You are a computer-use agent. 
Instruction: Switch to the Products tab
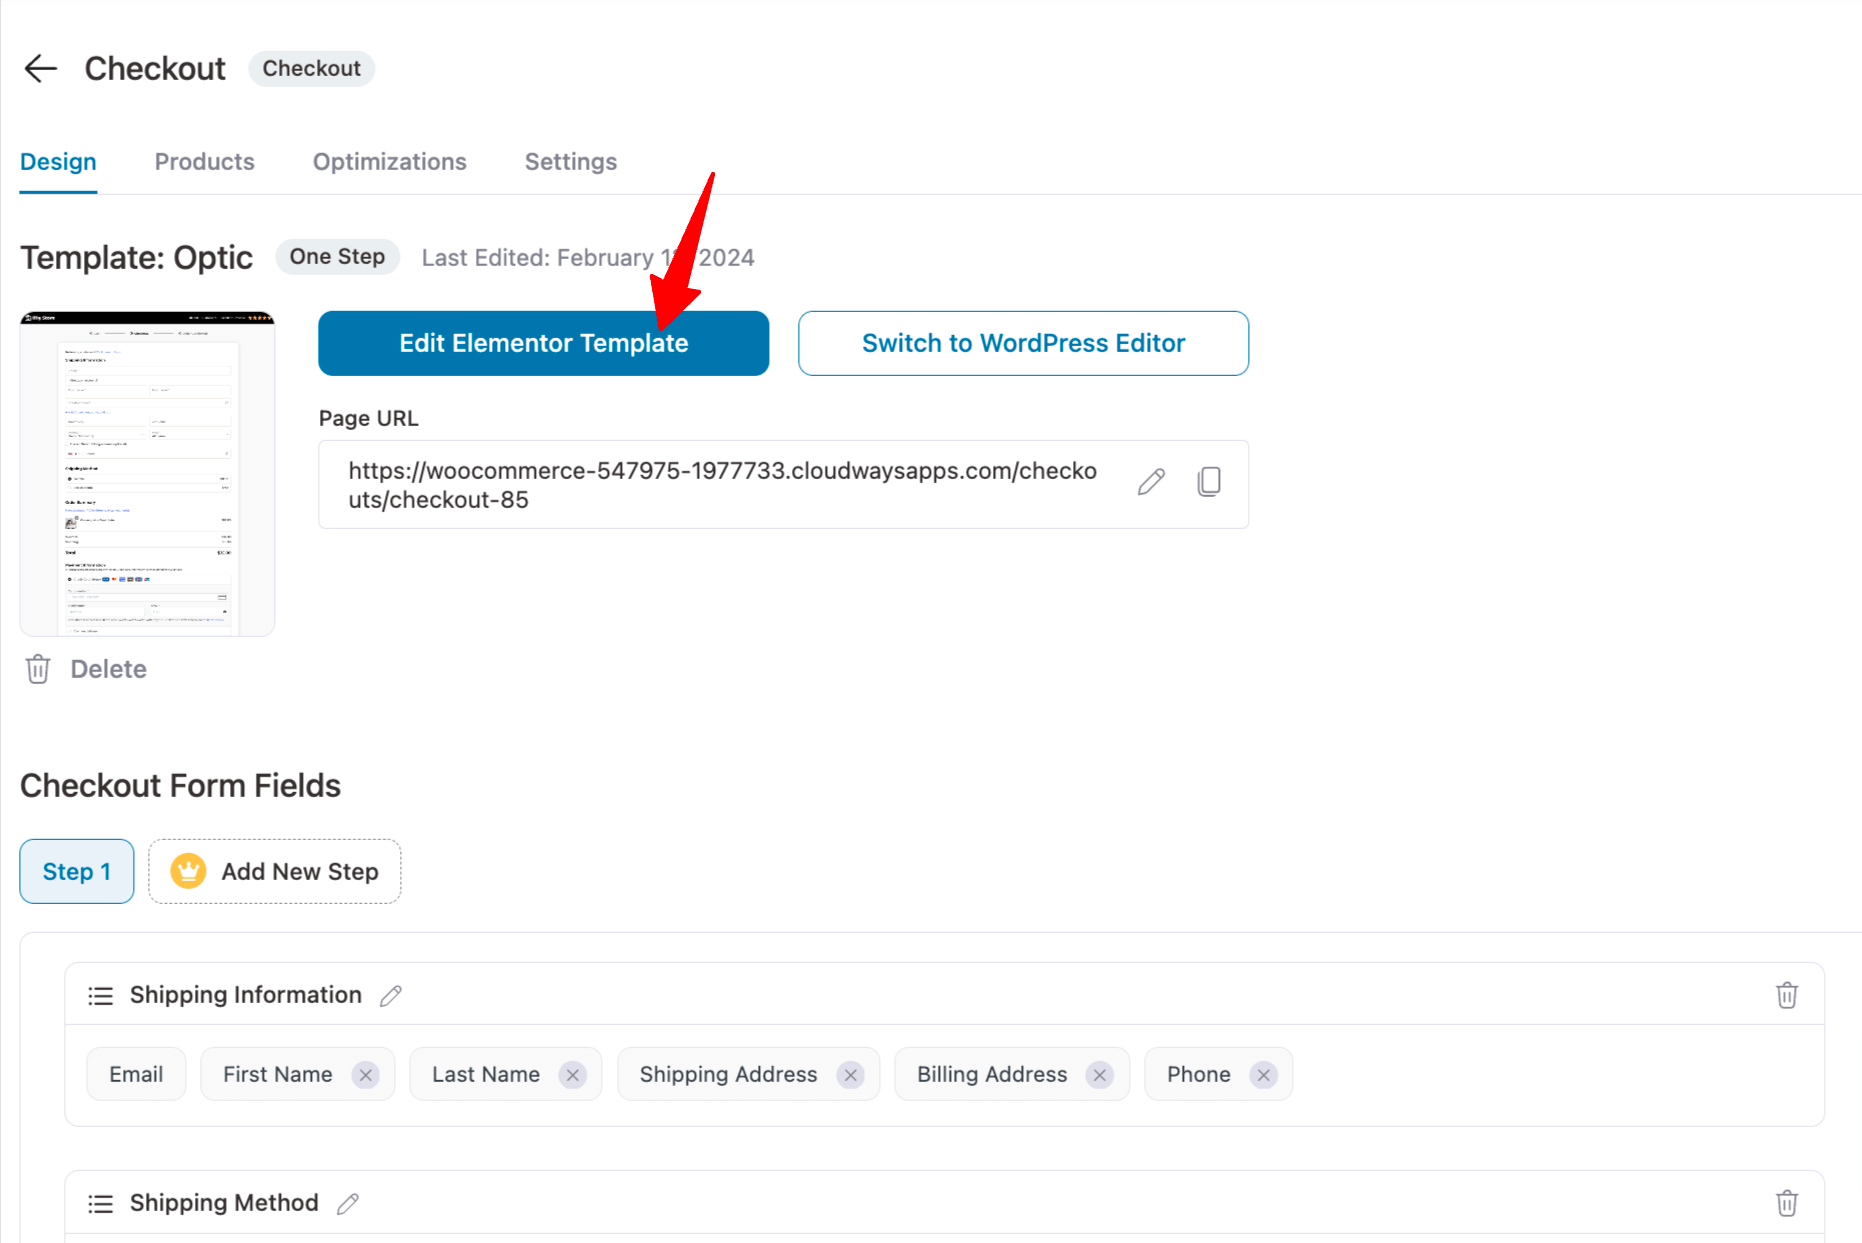tap(204, 162)
